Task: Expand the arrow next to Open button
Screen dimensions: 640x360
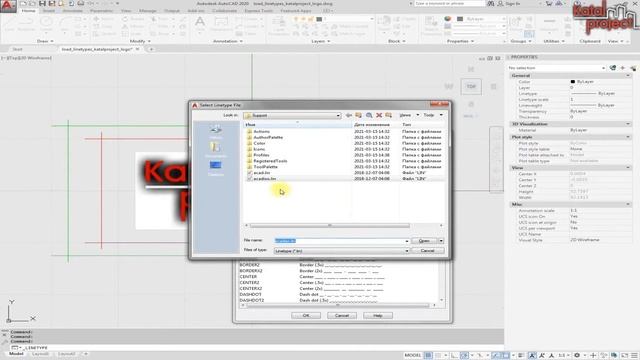Action: coord(441,241)
